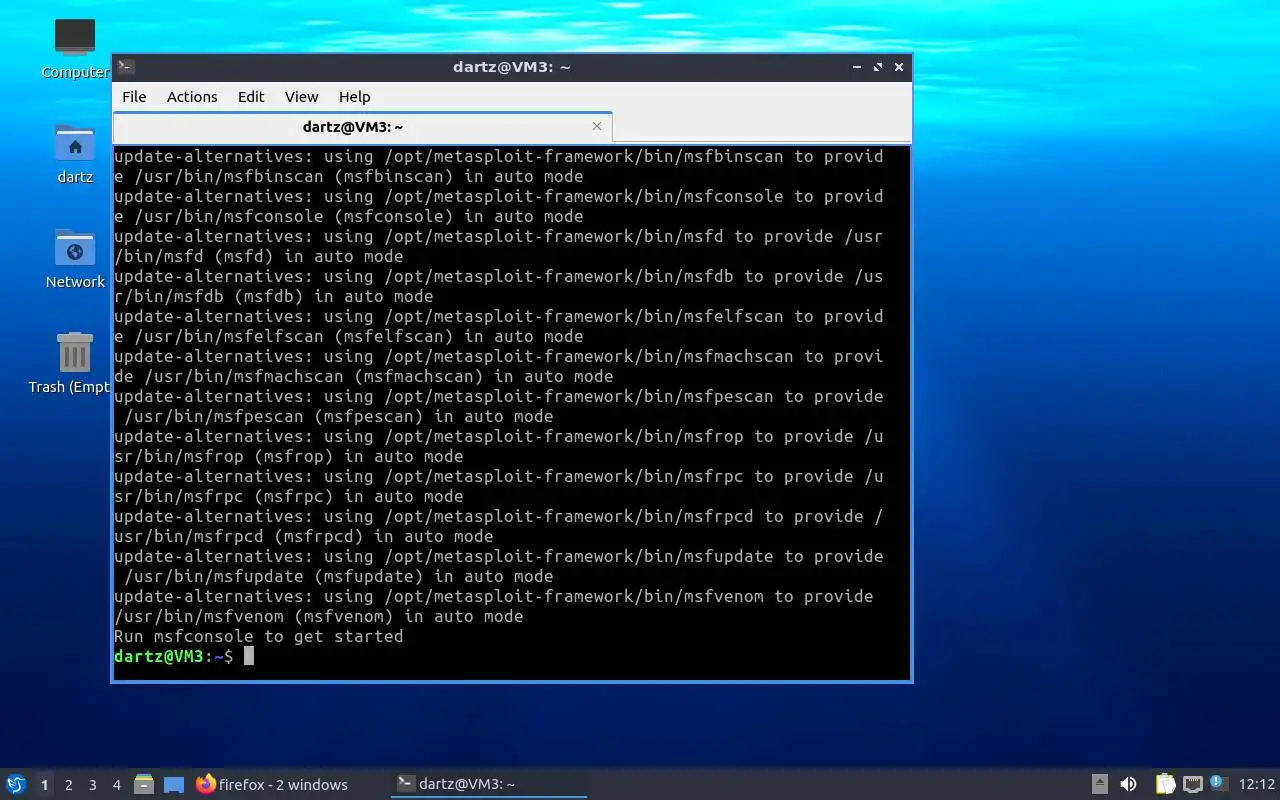Click the text "Run msfconsole to get started"
The image size is (1280, 800).
click(258, 636)
